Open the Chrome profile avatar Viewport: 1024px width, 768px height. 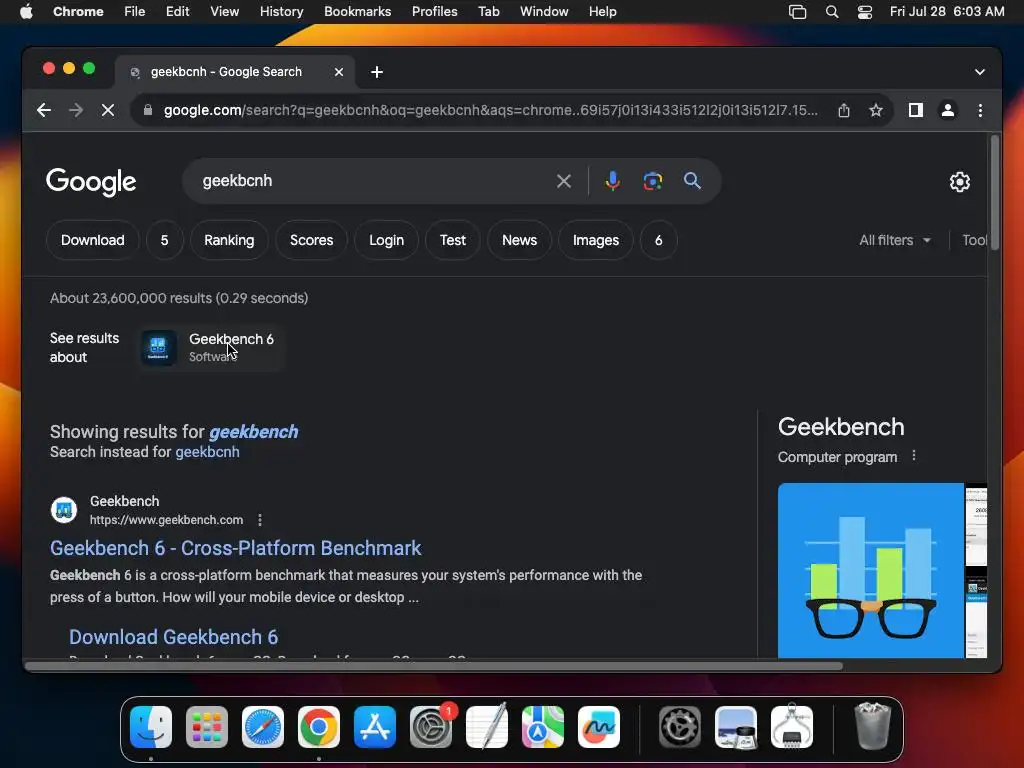(948, 110)
